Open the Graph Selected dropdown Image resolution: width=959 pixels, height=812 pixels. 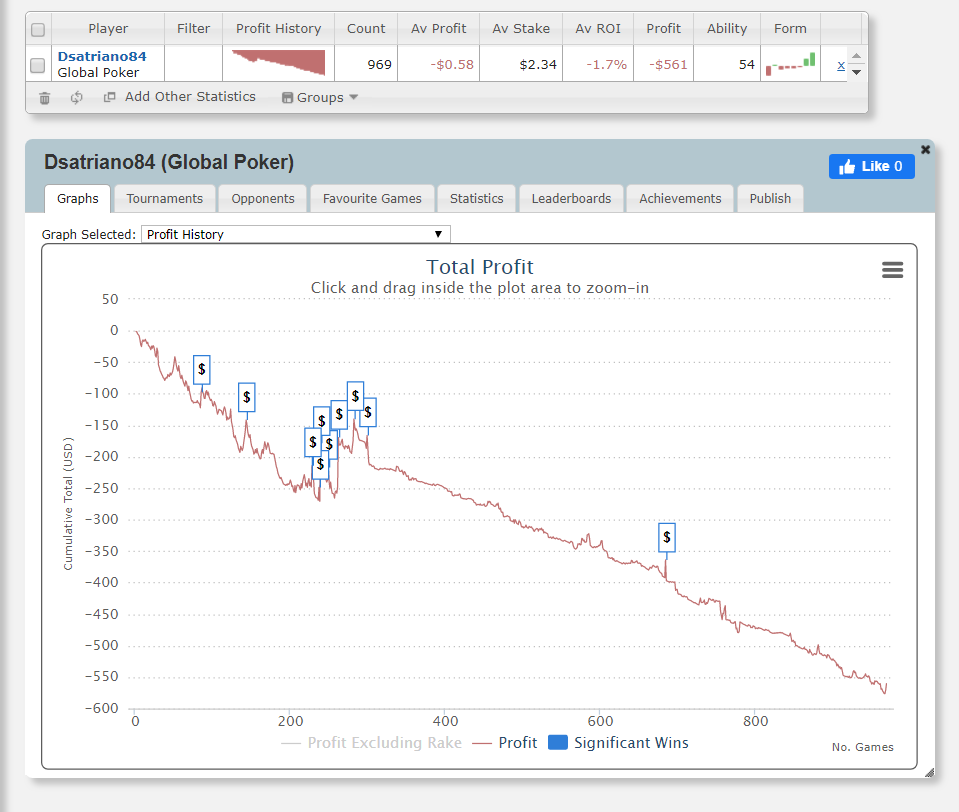(295, 234)
